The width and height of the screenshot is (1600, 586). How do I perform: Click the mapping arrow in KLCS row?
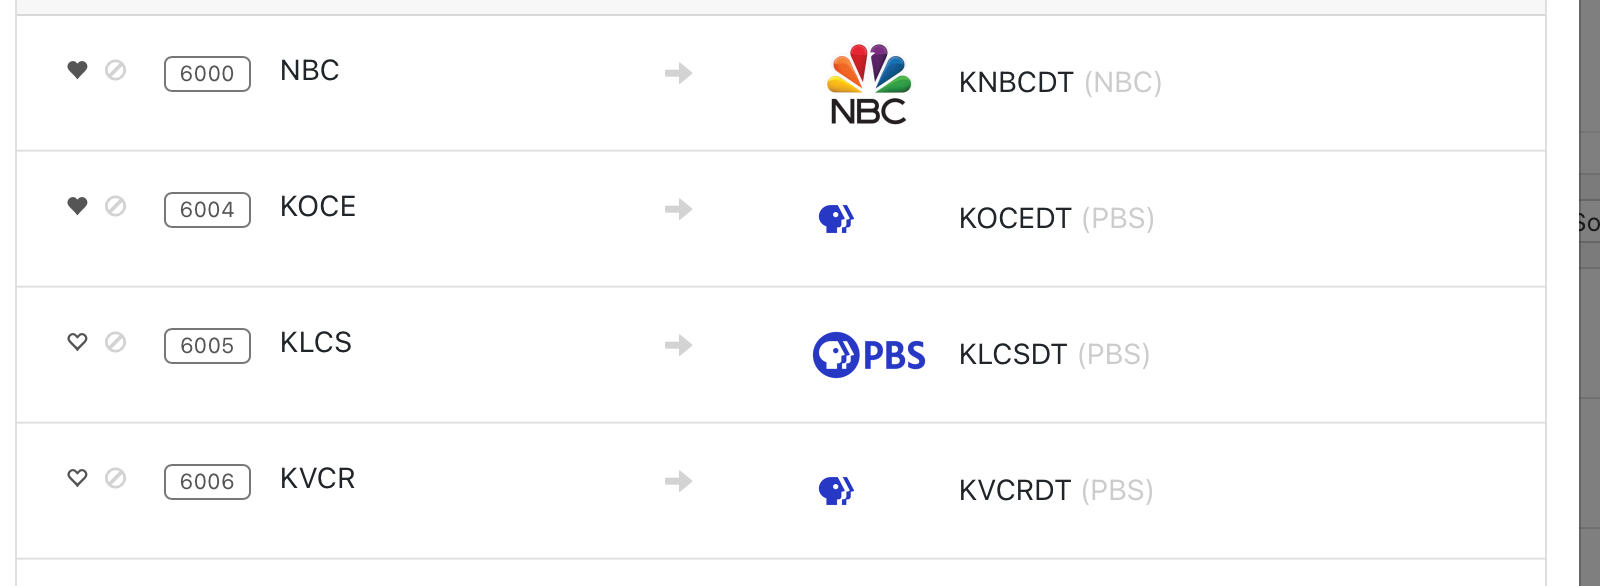point(679,345)
